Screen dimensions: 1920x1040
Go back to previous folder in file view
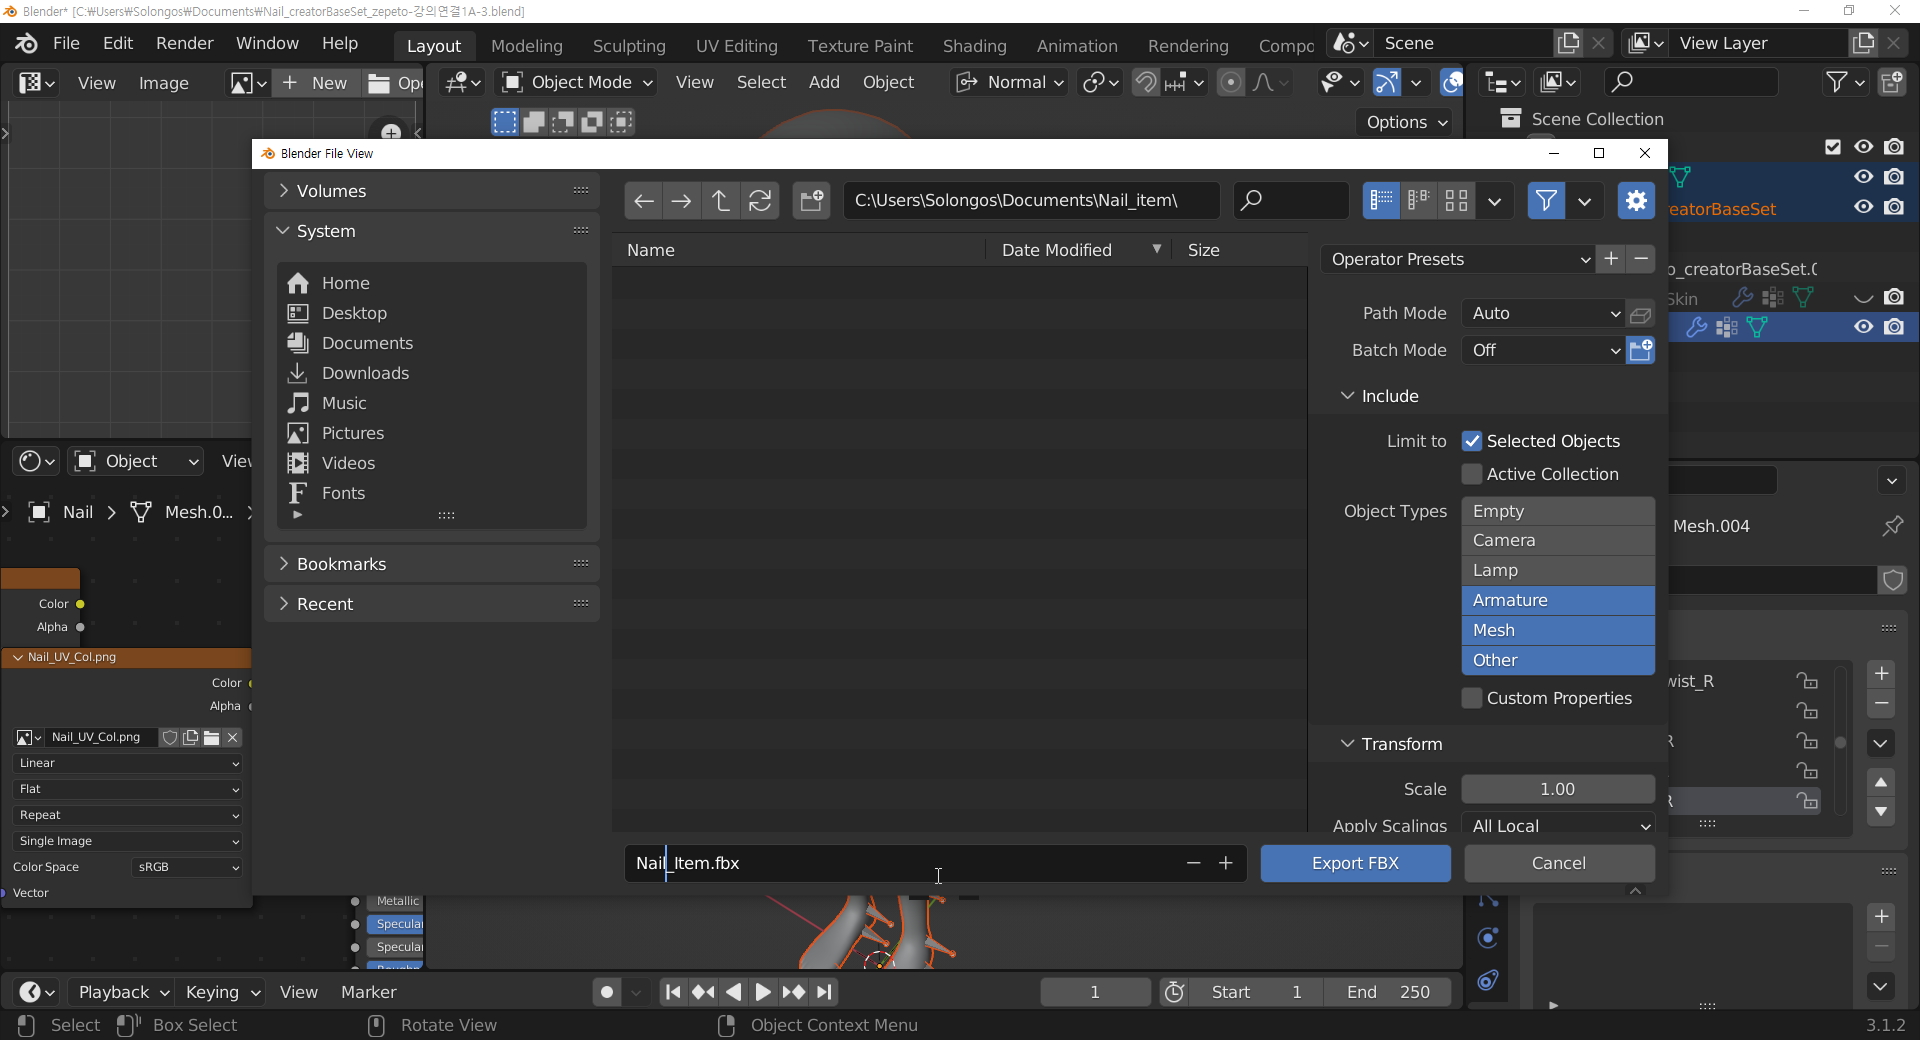point(644,201)
